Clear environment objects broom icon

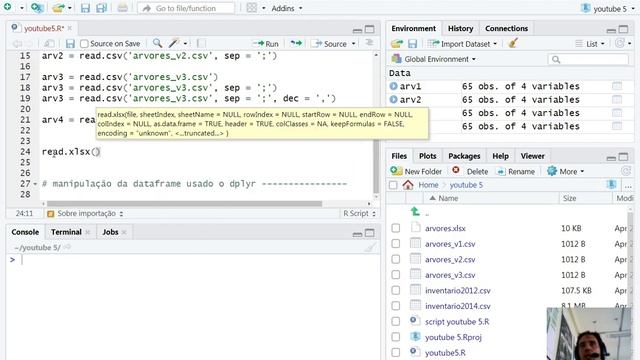(513, 43)
